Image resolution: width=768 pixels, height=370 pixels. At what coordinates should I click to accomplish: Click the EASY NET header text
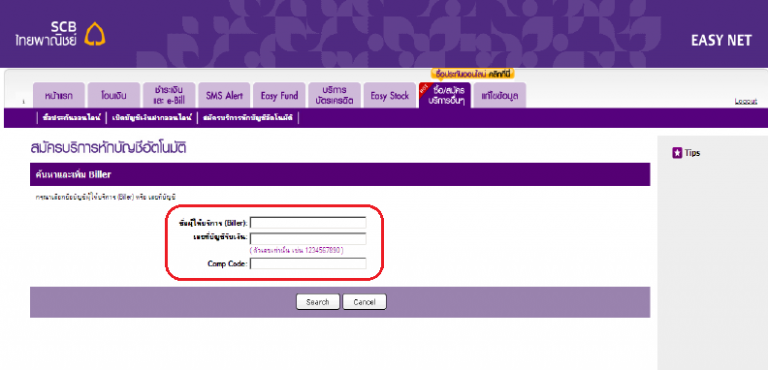(x=721, y=41)
